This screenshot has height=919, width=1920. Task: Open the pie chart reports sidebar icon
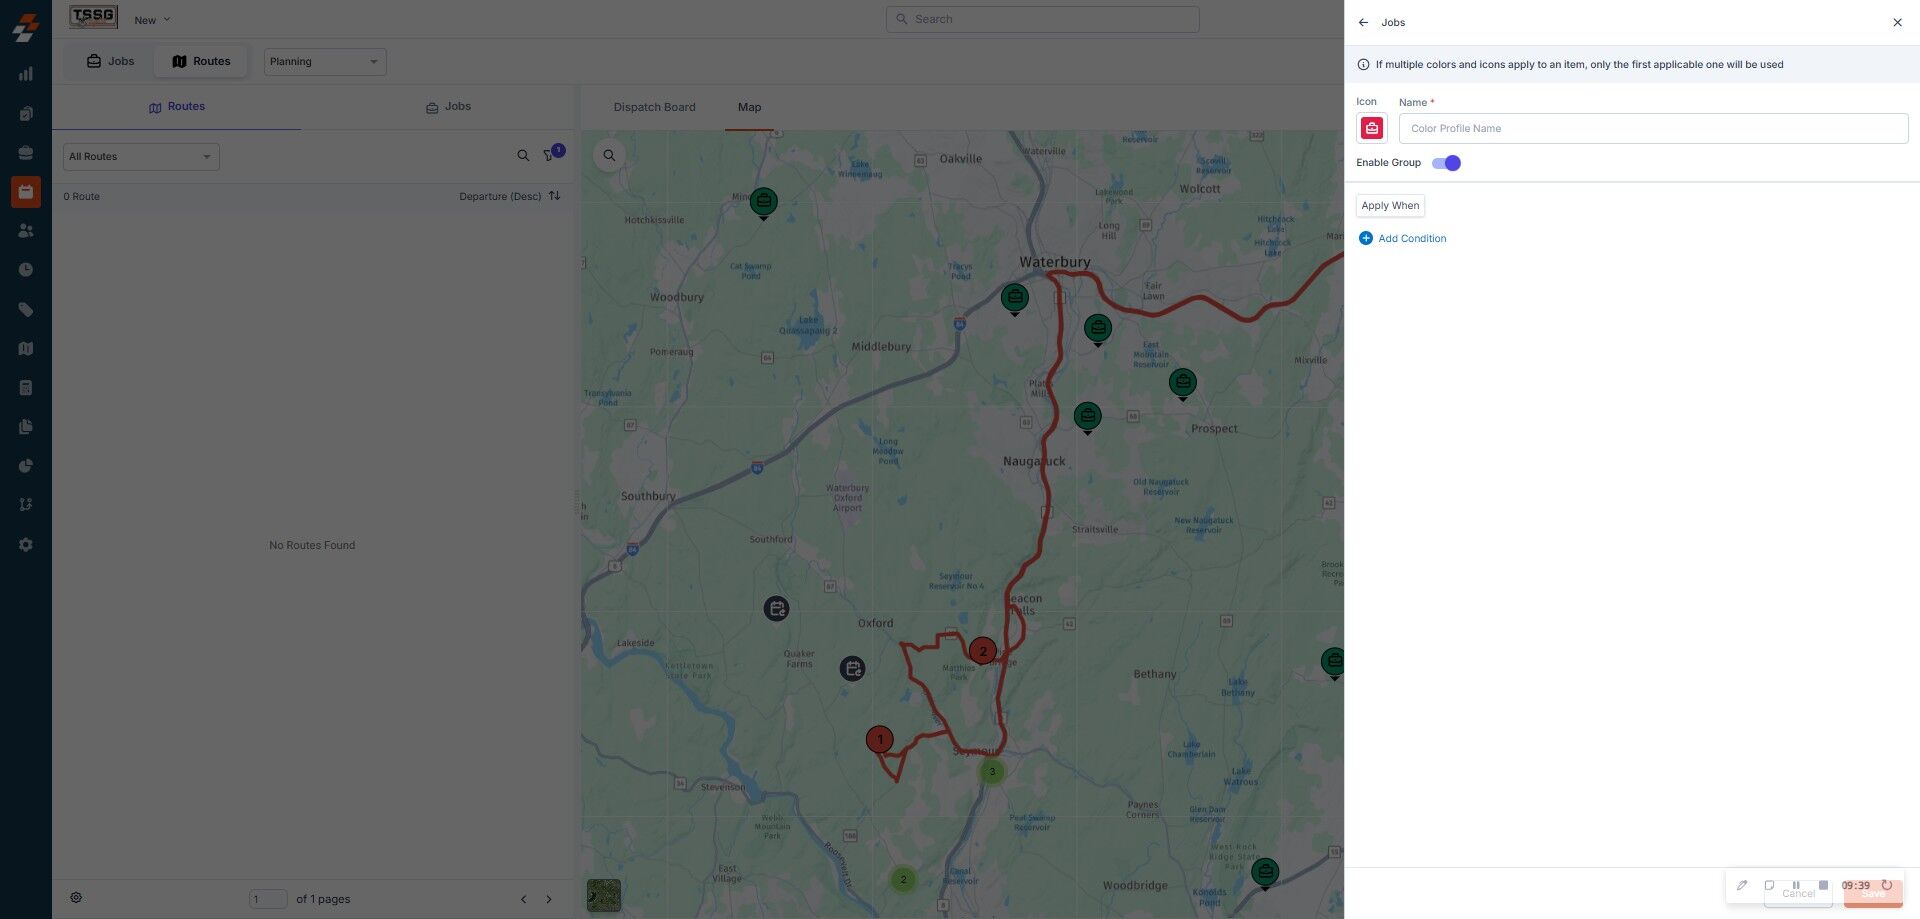26,466
